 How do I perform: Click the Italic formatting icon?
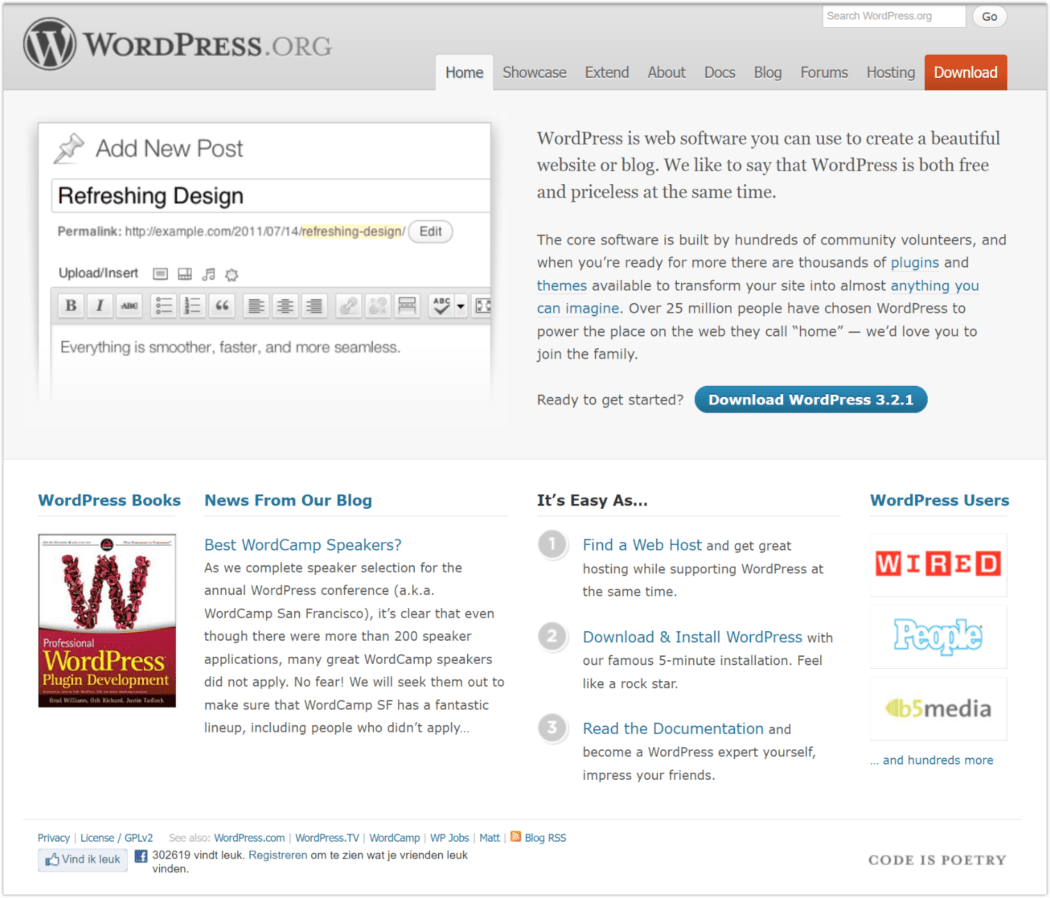point(99,306)
